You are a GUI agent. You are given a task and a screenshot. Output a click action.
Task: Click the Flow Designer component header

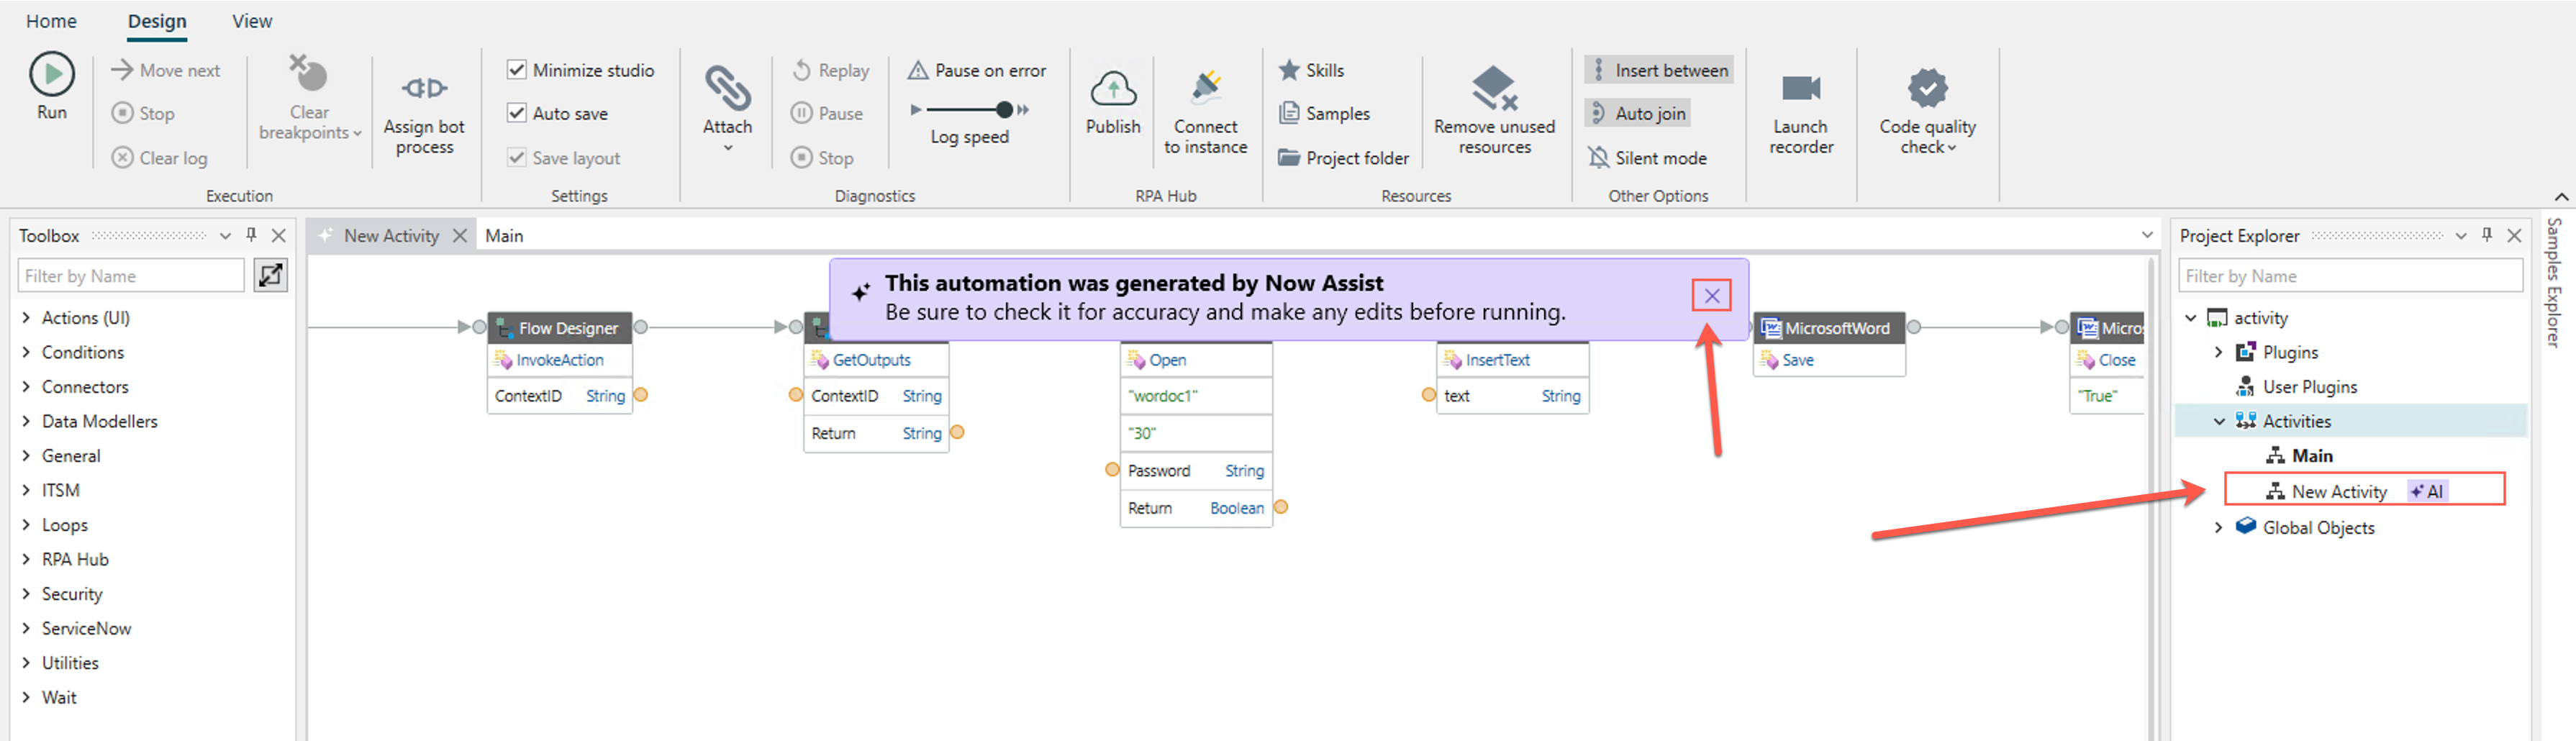tap(559, 327)
